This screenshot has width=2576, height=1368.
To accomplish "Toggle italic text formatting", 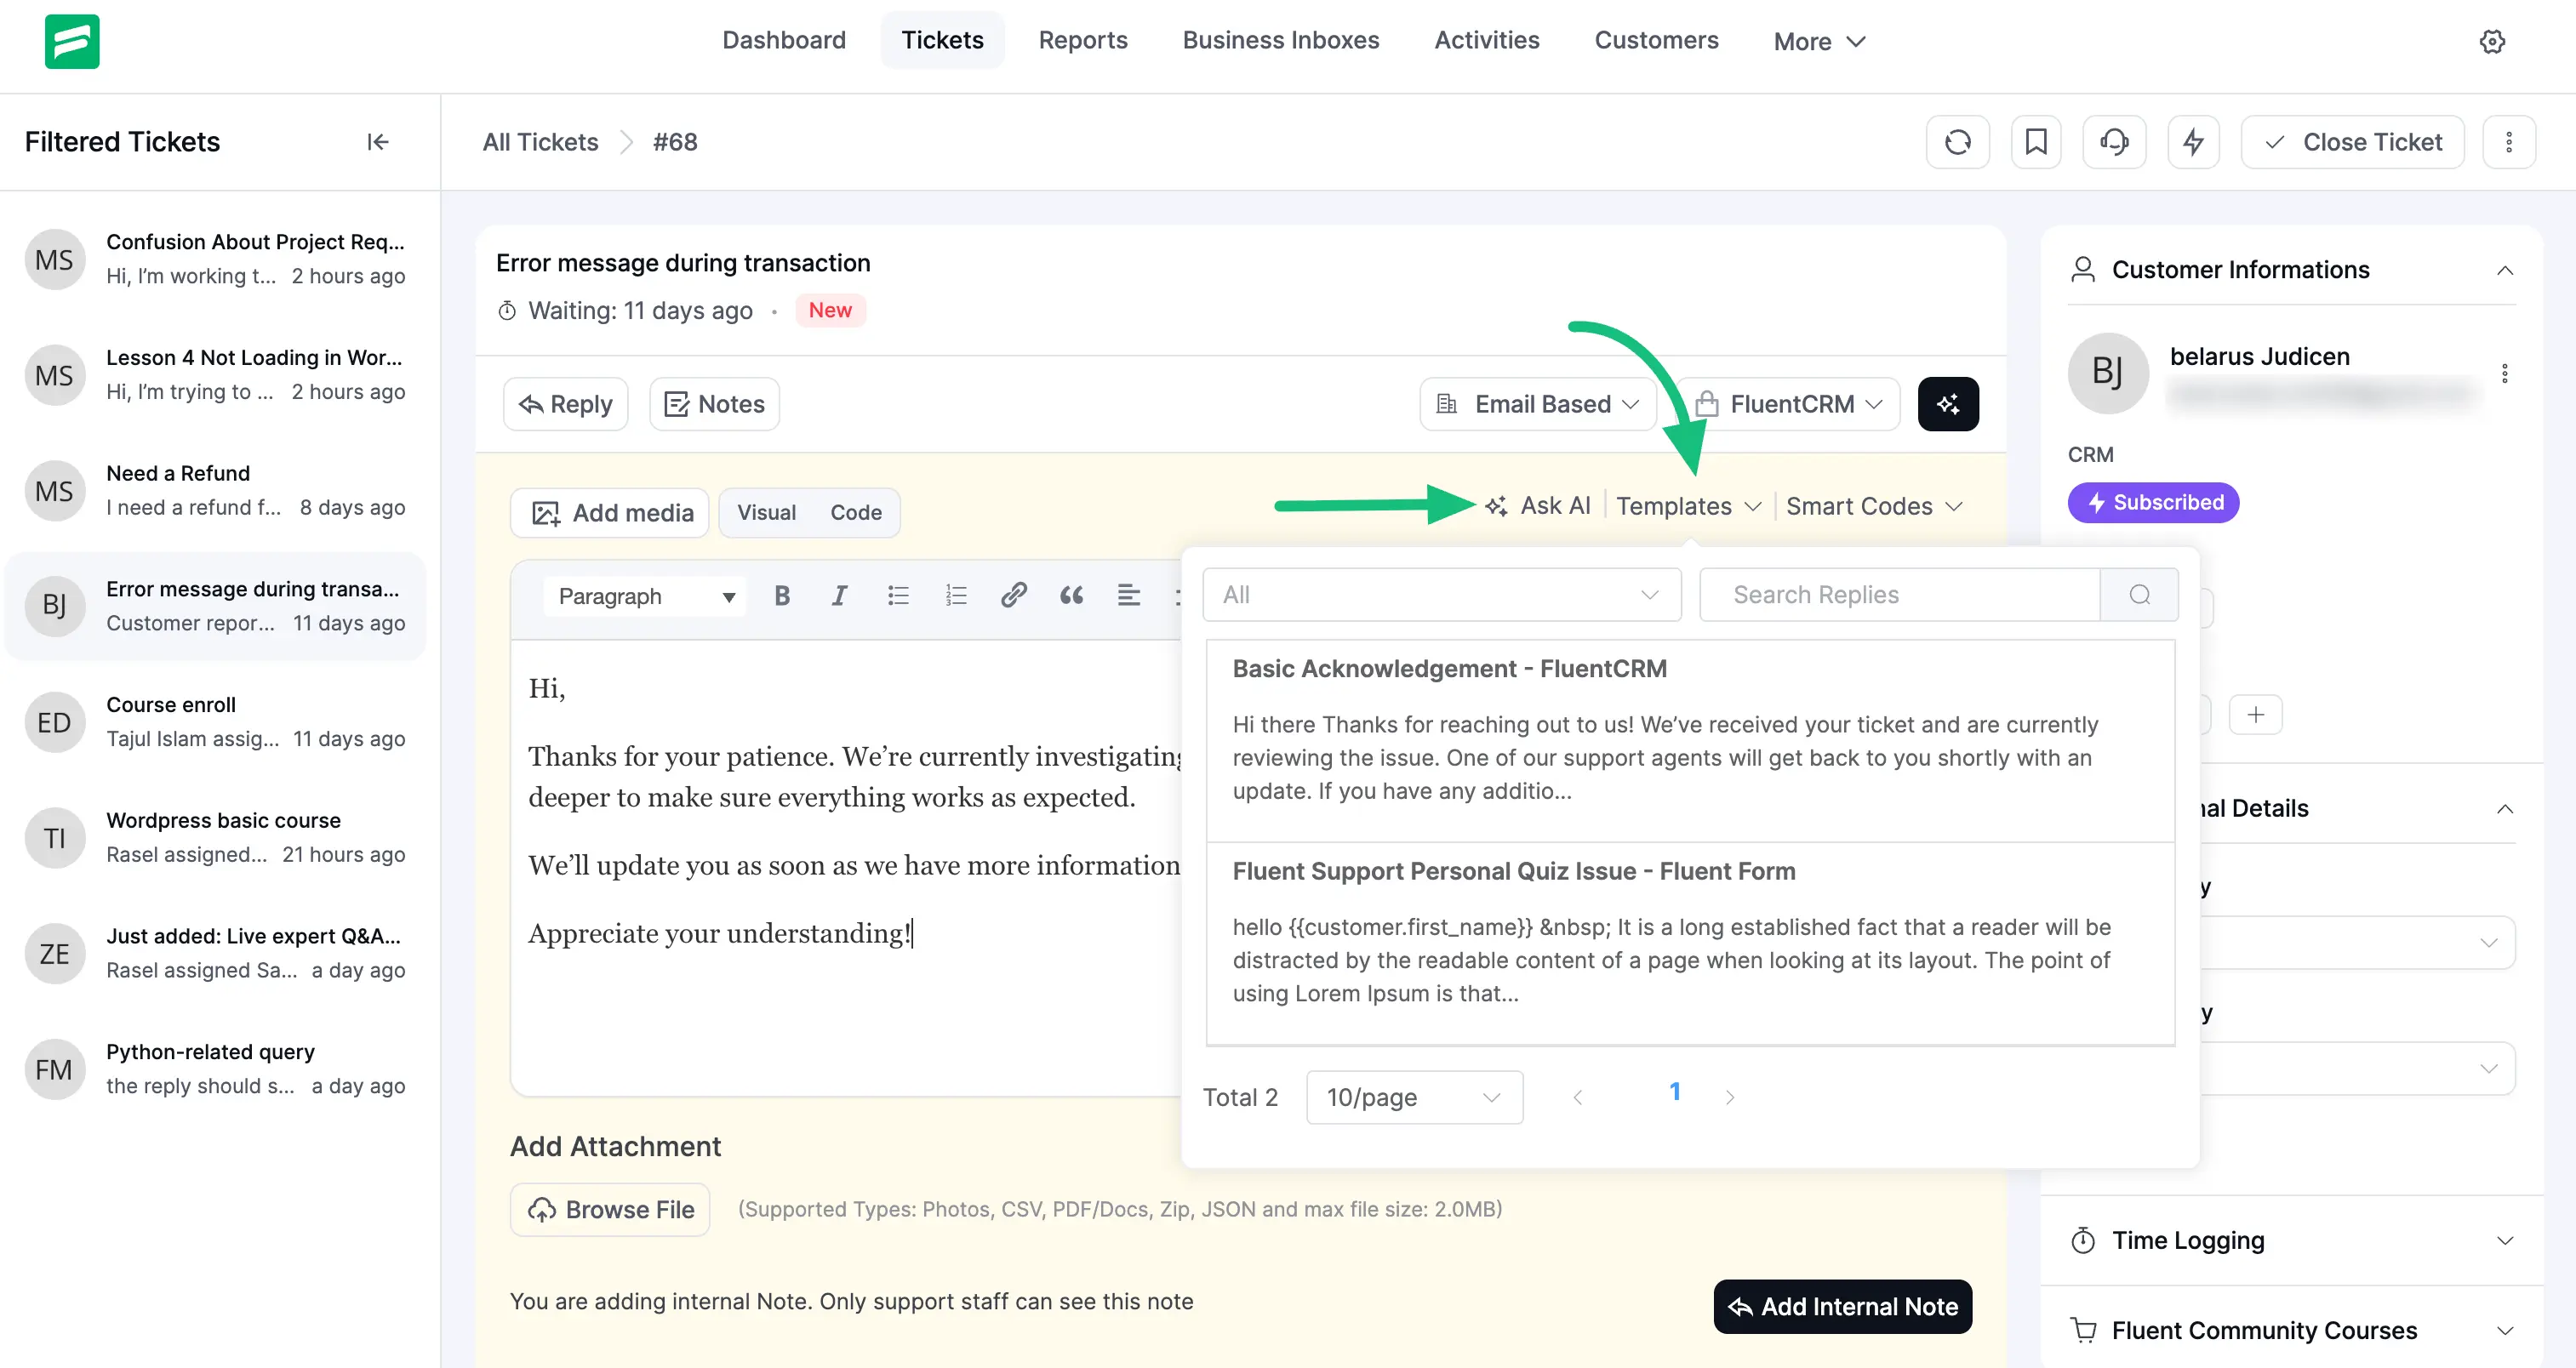I will [839, 595].
